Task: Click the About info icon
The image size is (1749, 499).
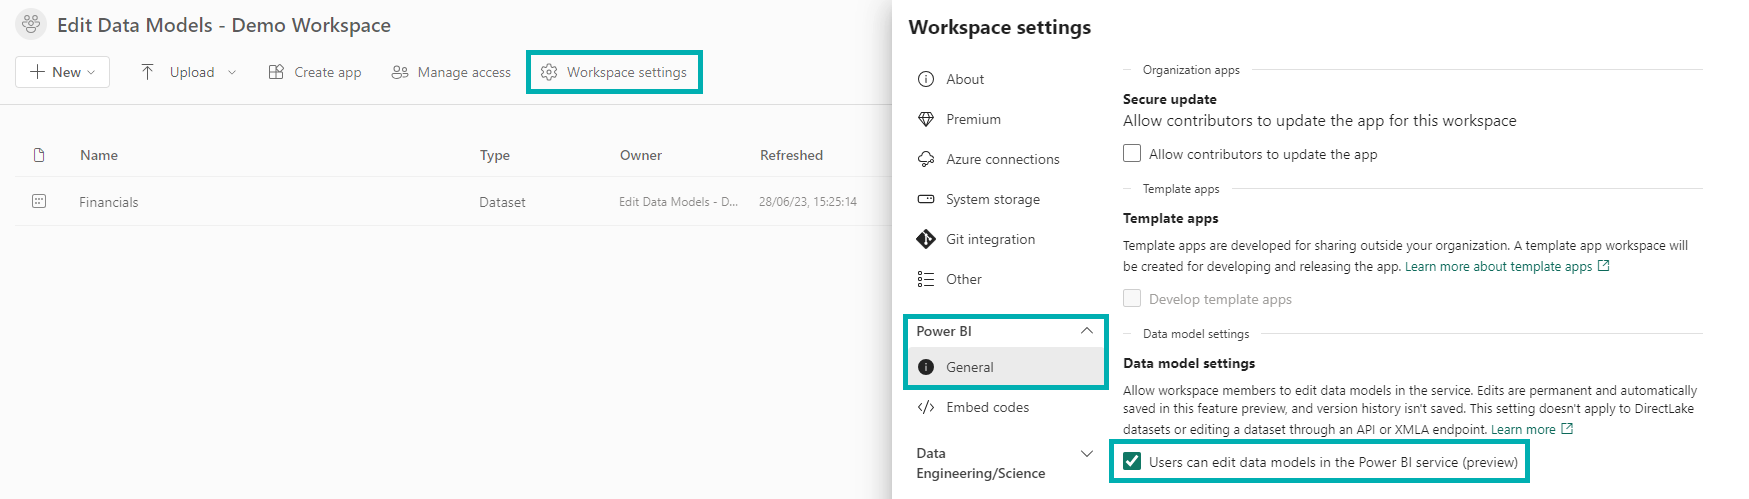Action: point(926,79)
